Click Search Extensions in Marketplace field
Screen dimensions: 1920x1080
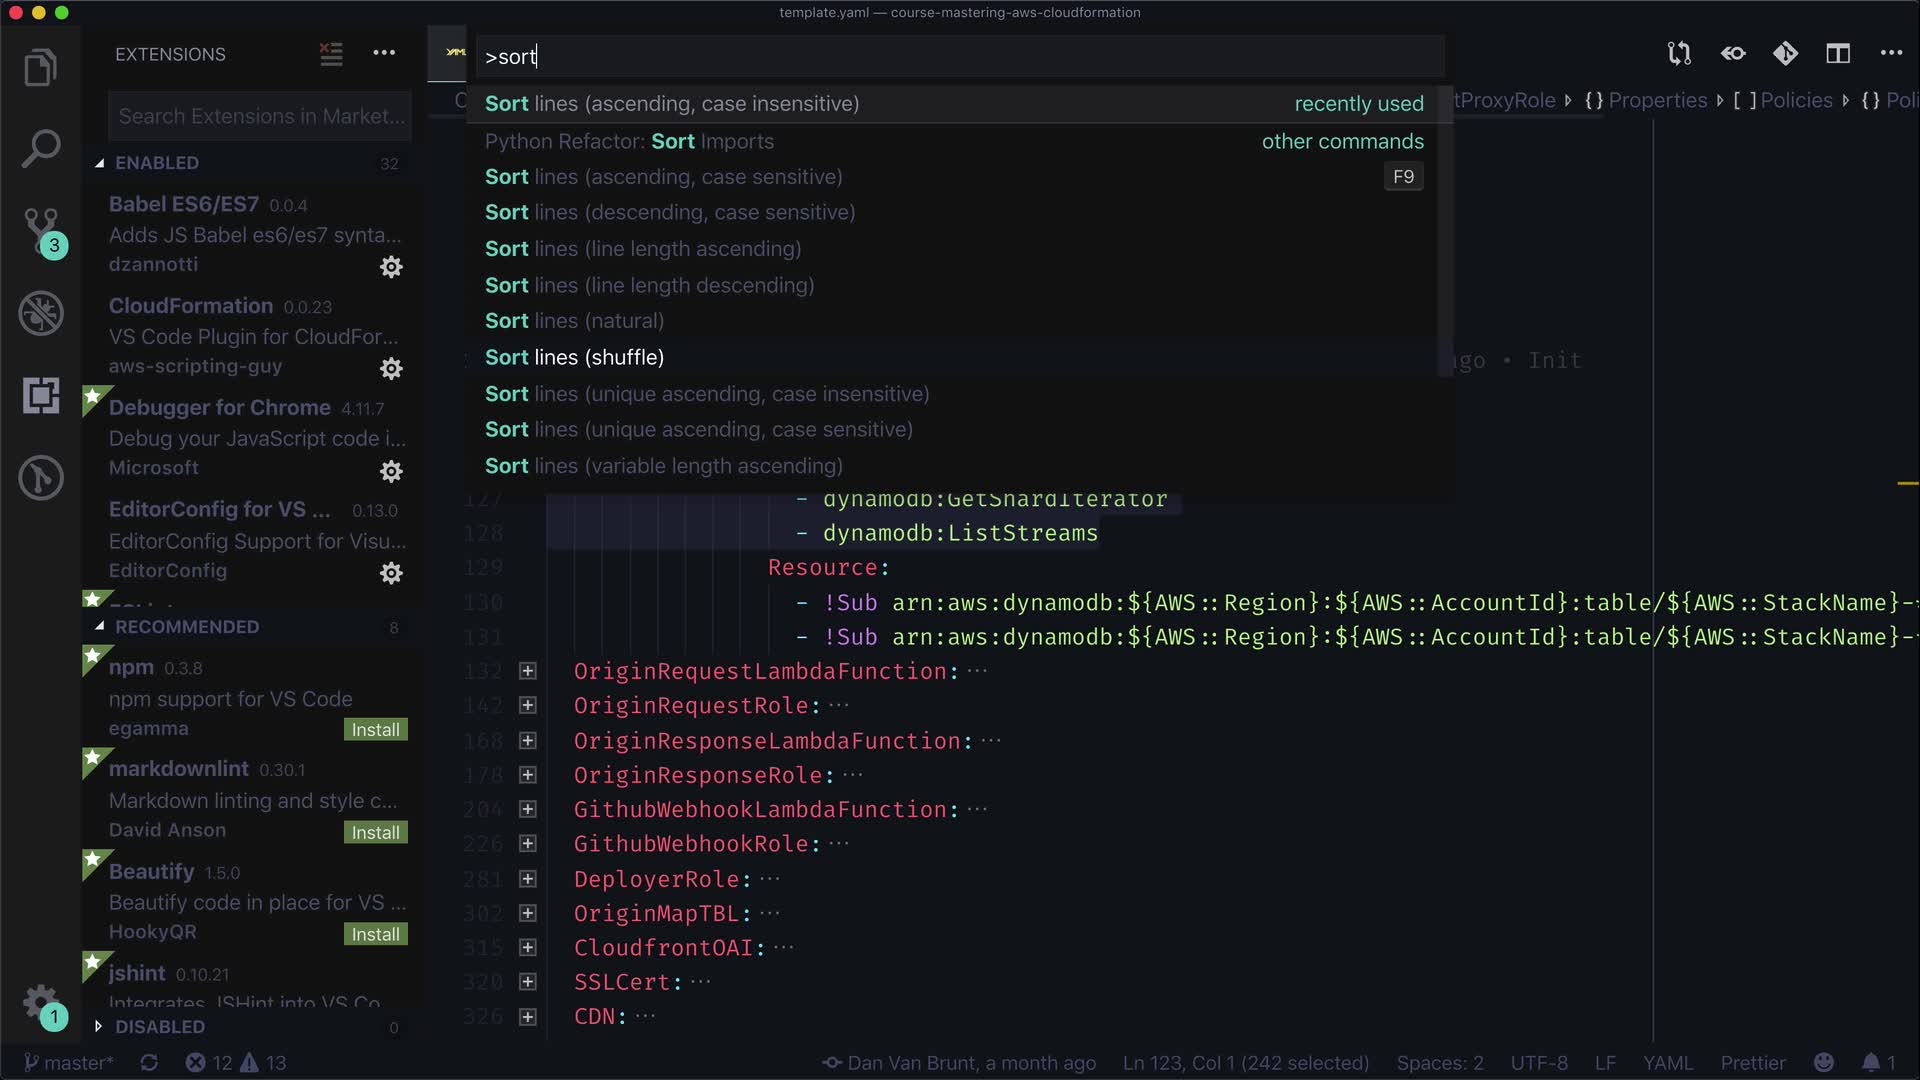pyautogui.click(x=260, y=117)
